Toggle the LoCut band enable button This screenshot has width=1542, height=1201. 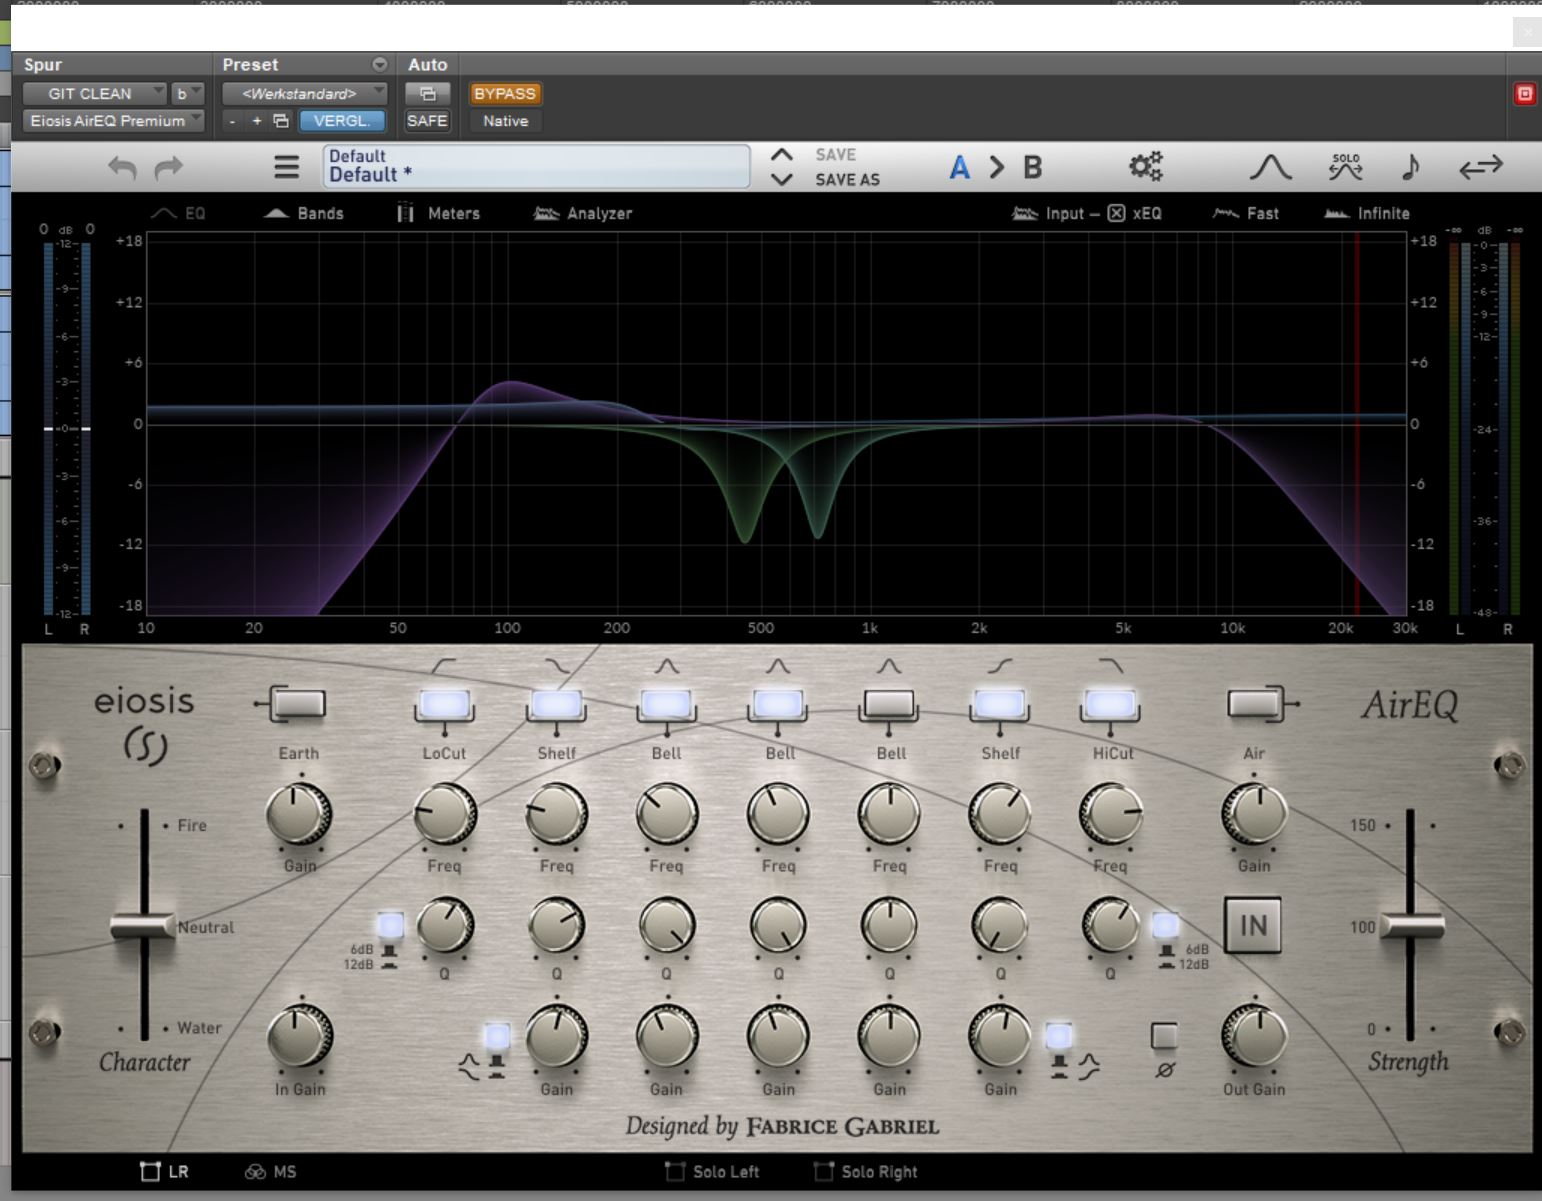[x=444, y=705]
